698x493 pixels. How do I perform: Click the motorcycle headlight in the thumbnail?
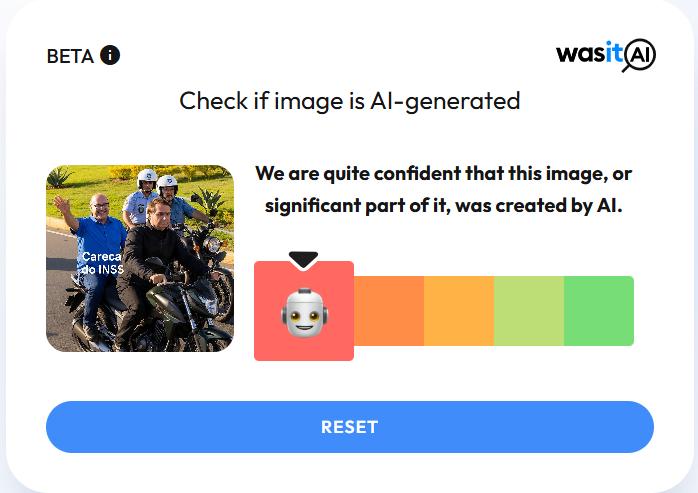[x=213, y=244]
